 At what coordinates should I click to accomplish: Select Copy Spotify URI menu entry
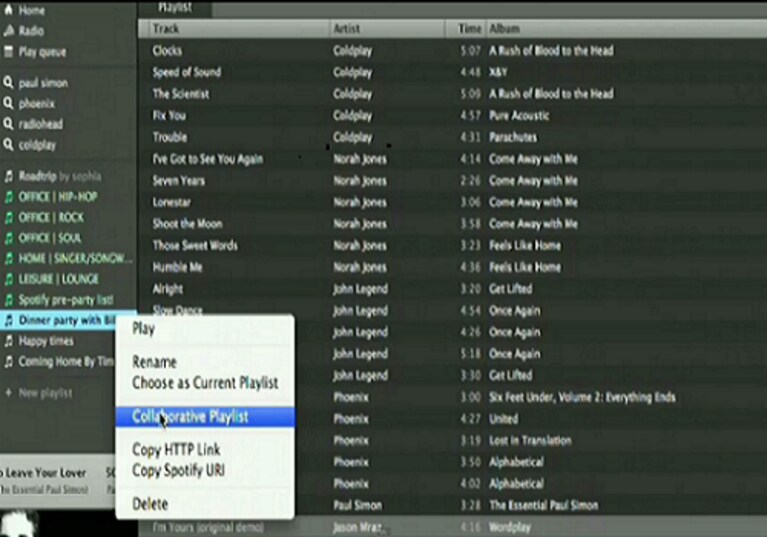(205, 470)
